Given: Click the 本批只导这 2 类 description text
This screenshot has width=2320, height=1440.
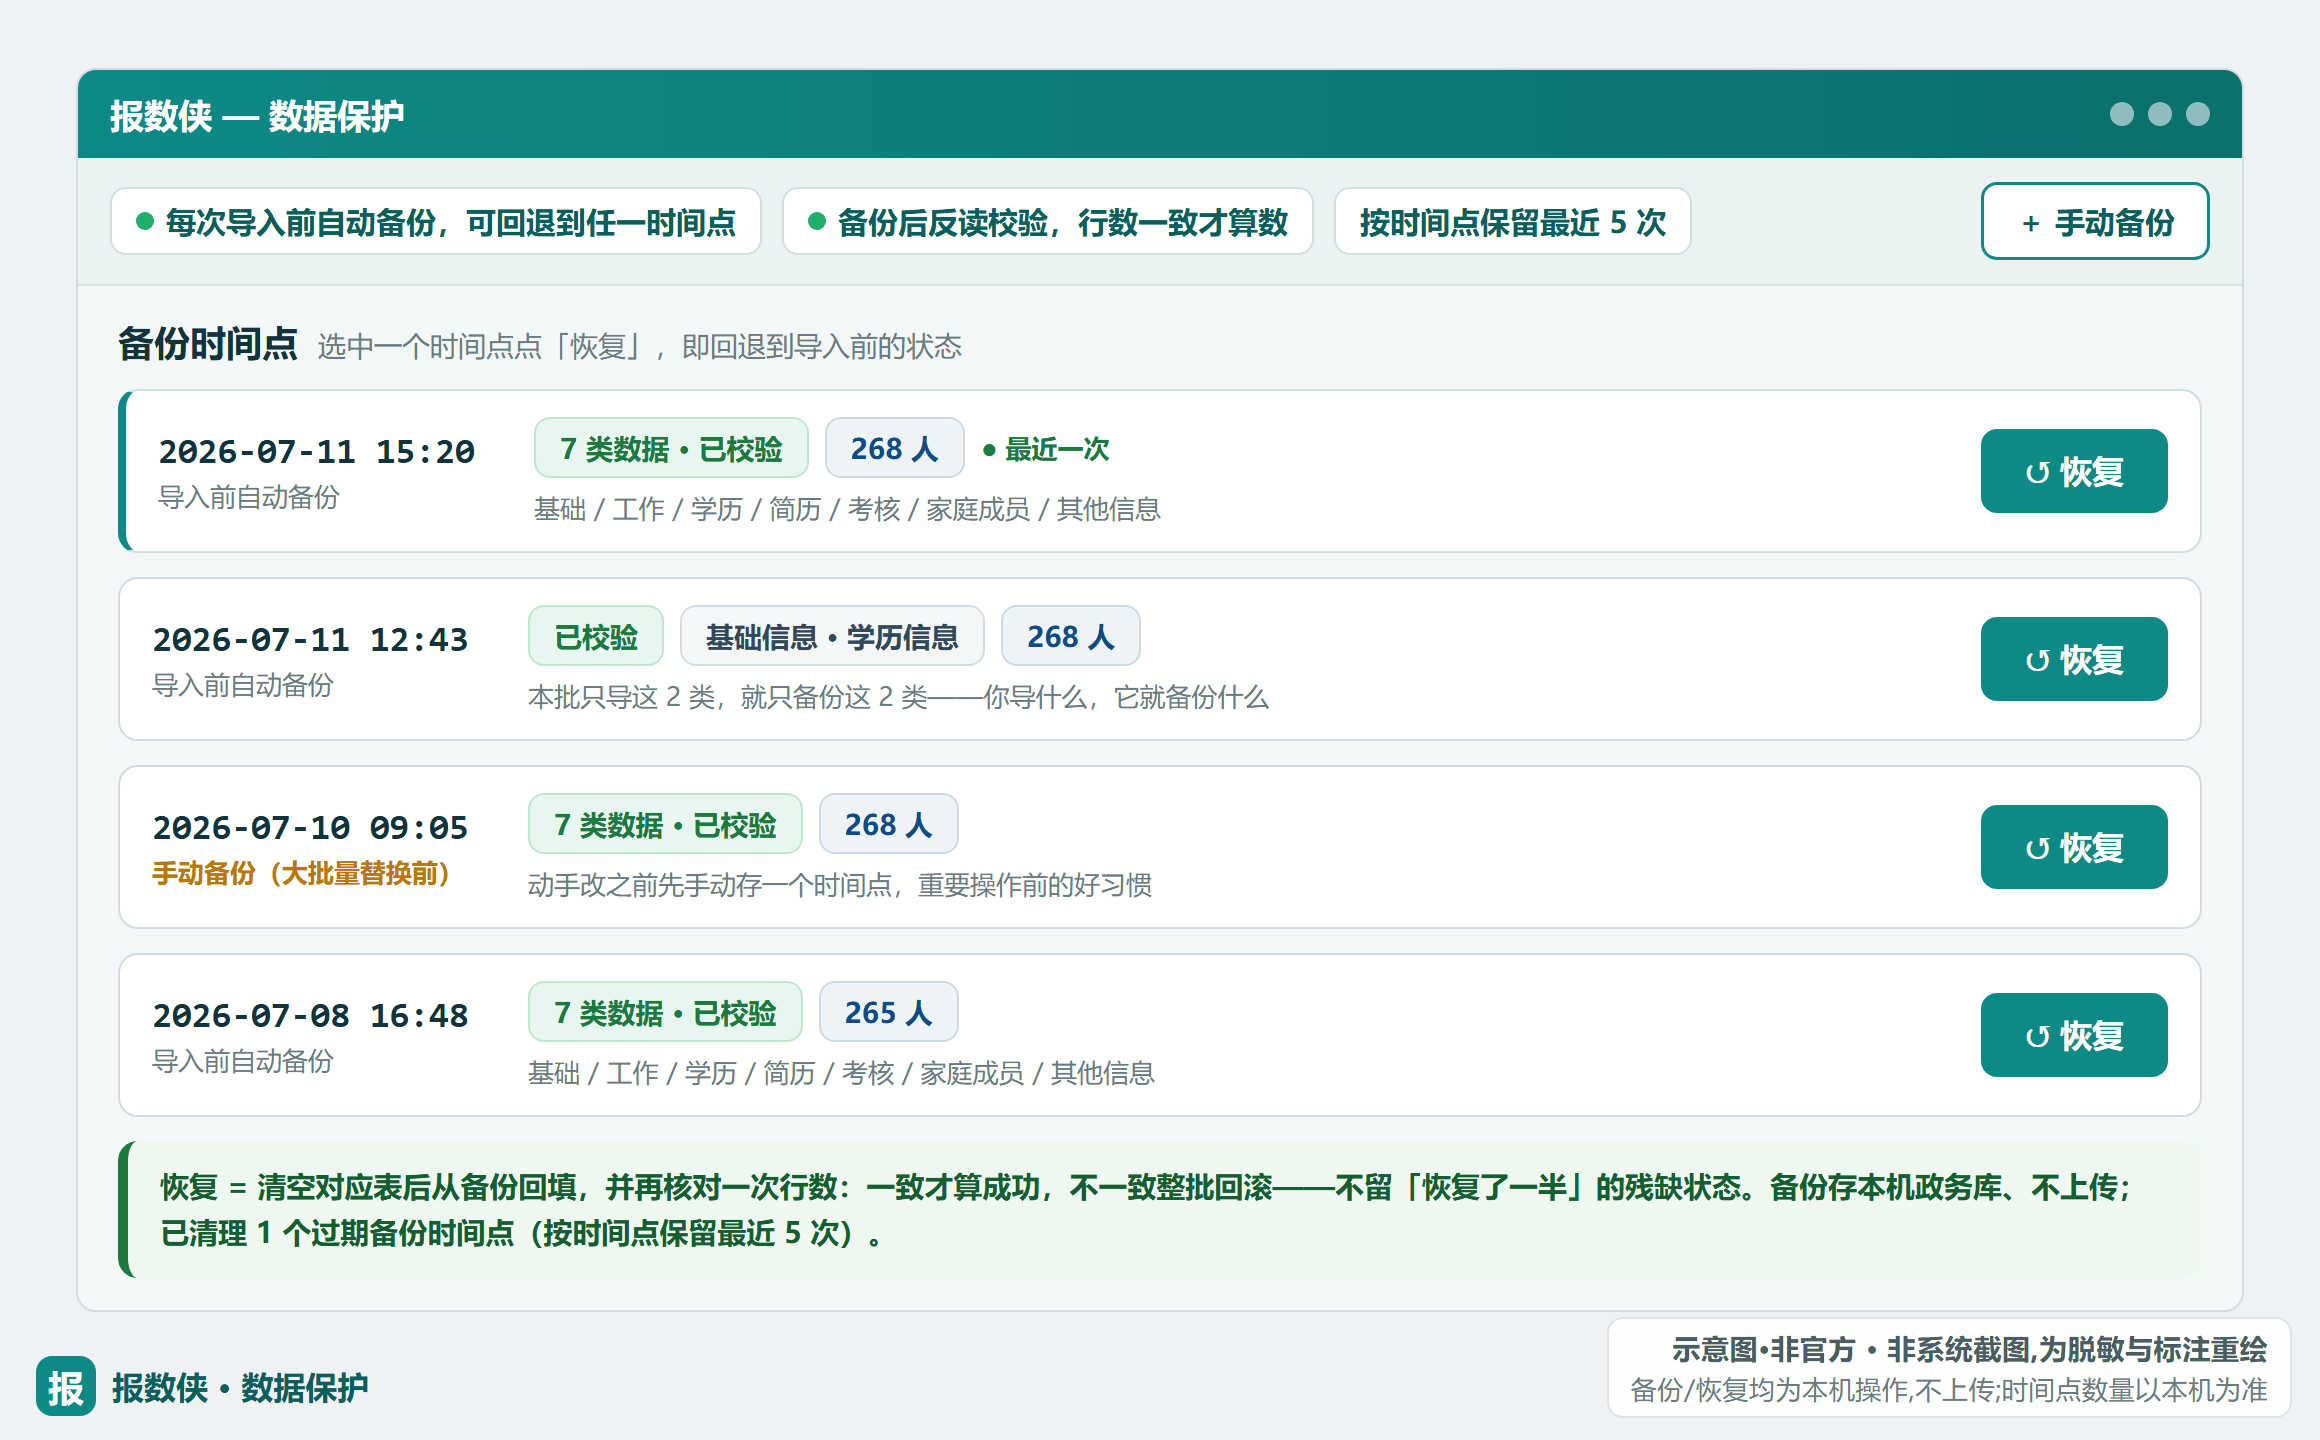Looking at the screenshot, I should coord(898,697).
